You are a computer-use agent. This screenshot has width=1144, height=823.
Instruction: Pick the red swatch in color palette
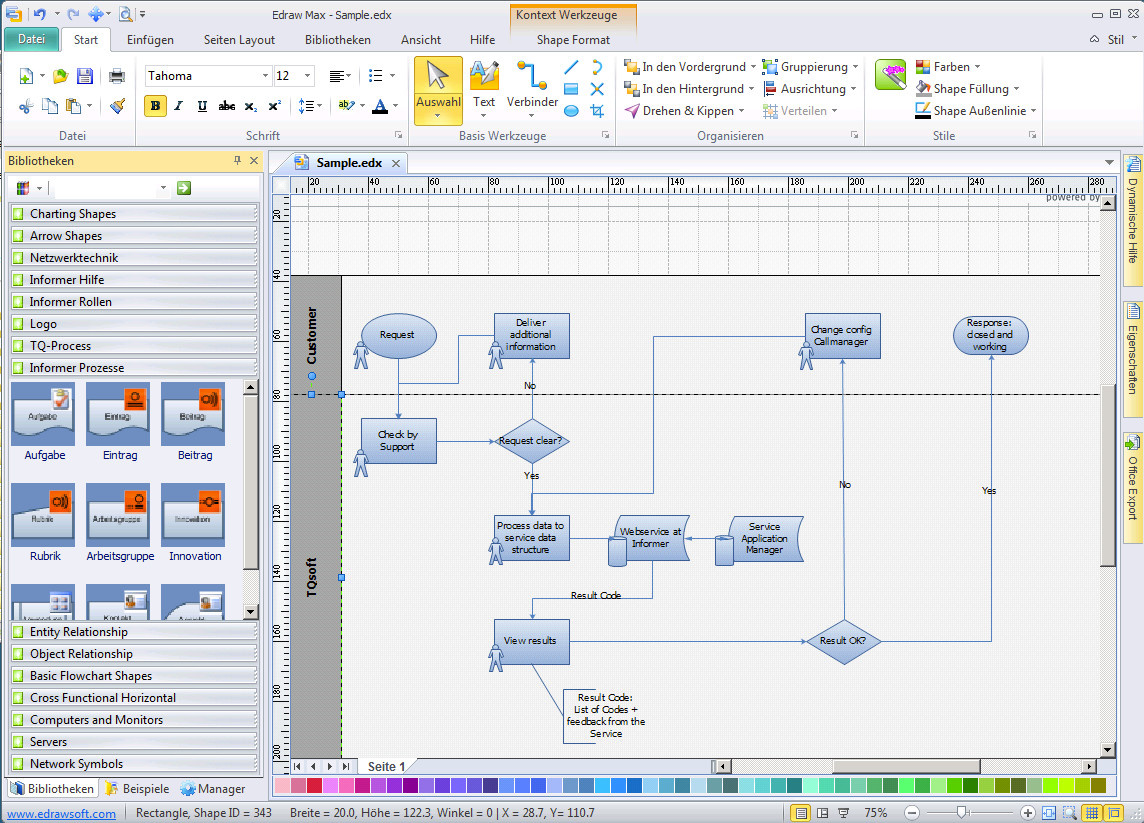313,787
